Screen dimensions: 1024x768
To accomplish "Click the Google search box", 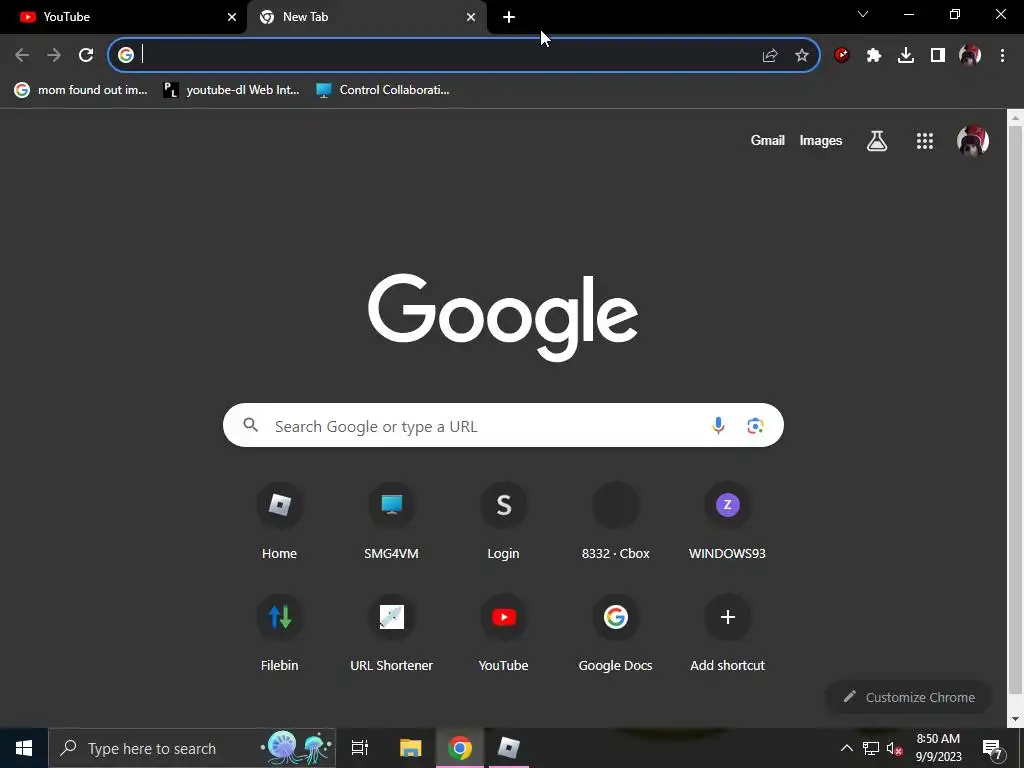I will tap(503, 425).
